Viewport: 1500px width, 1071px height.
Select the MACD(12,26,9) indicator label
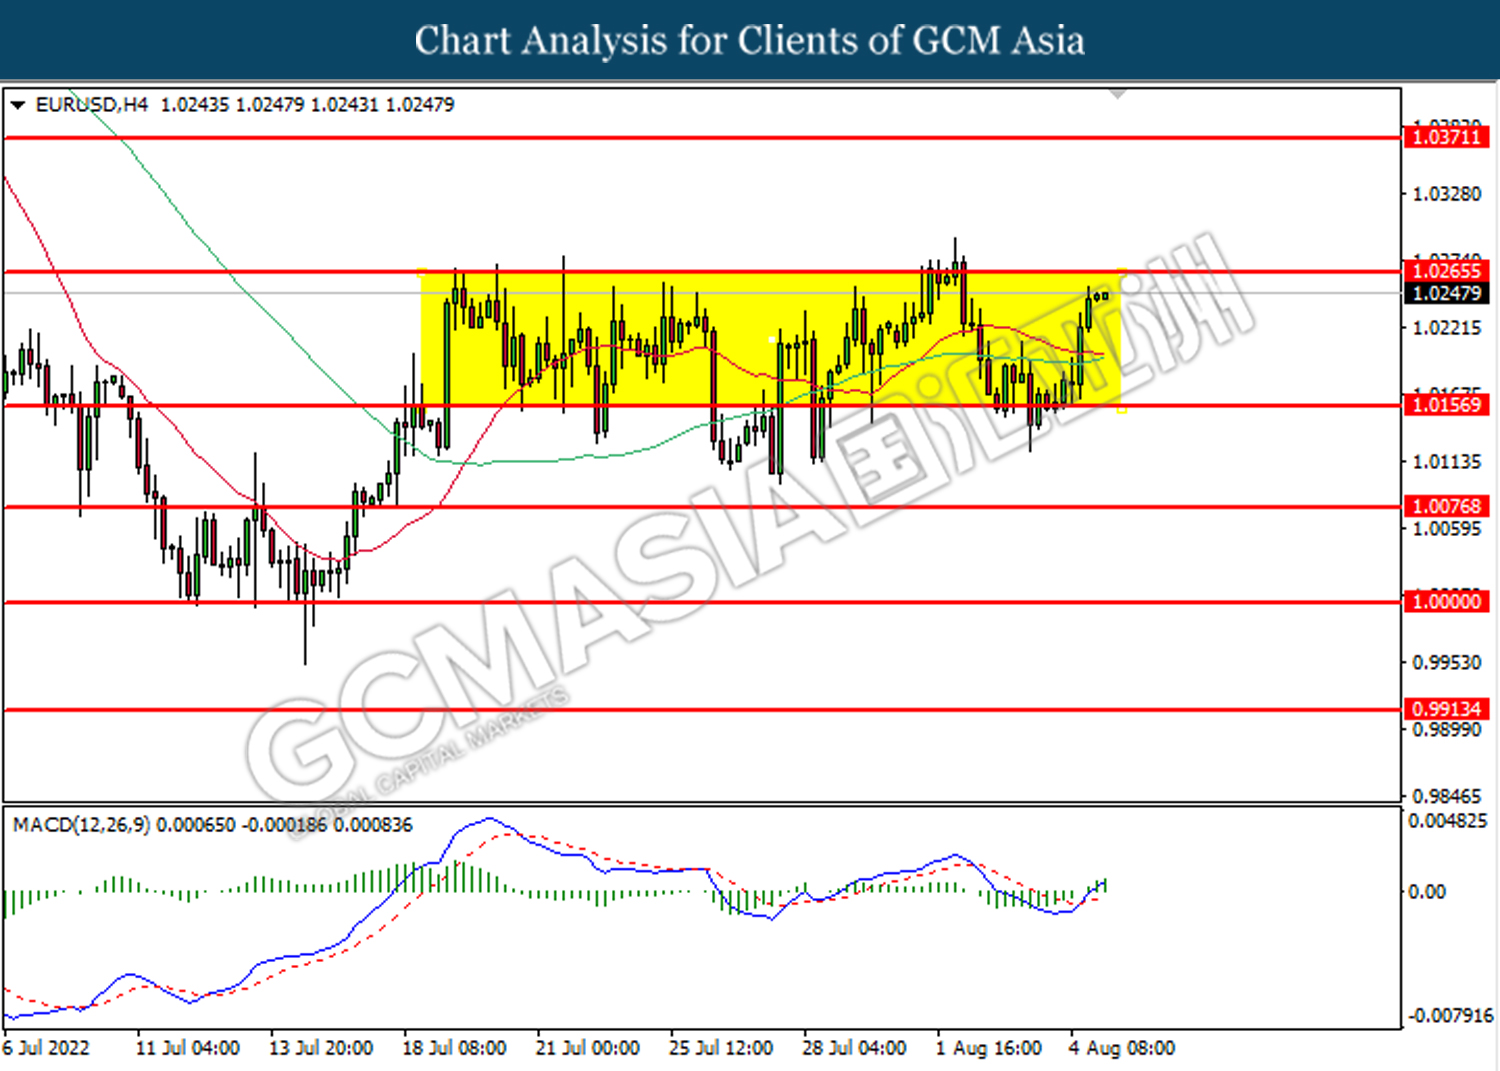pyautogui.click(x=82, y=825)
